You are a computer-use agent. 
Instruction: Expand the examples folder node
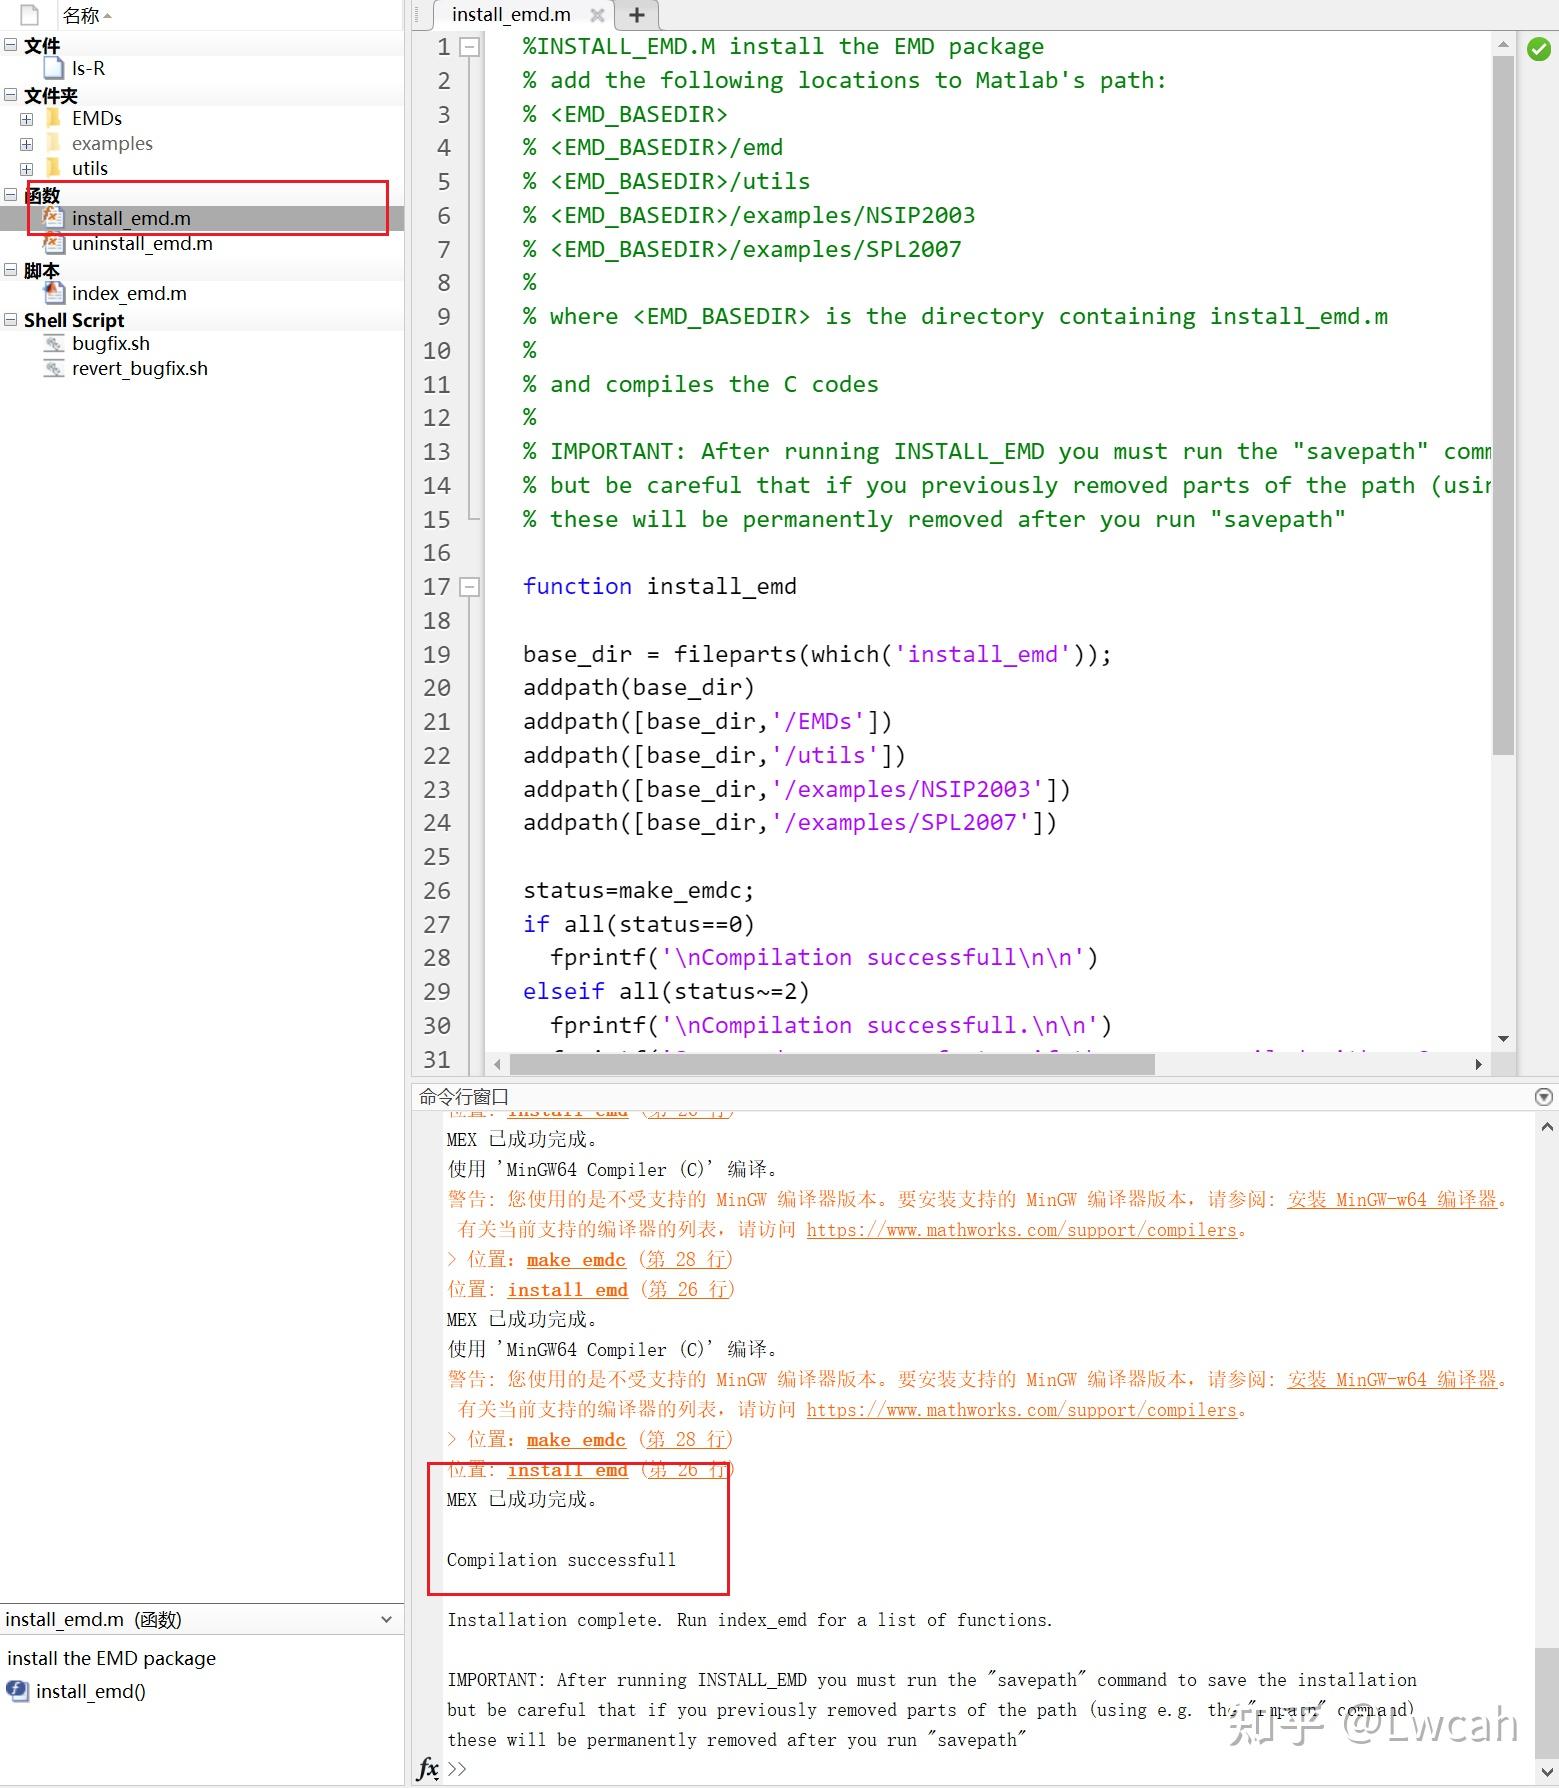pyautogui.click(x=27, y=144)
